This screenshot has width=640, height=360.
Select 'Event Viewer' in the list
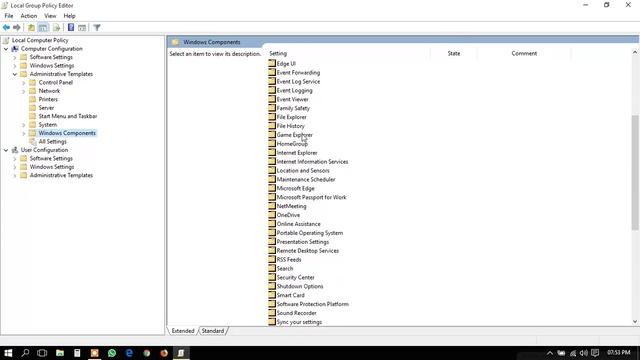[293, 100]
